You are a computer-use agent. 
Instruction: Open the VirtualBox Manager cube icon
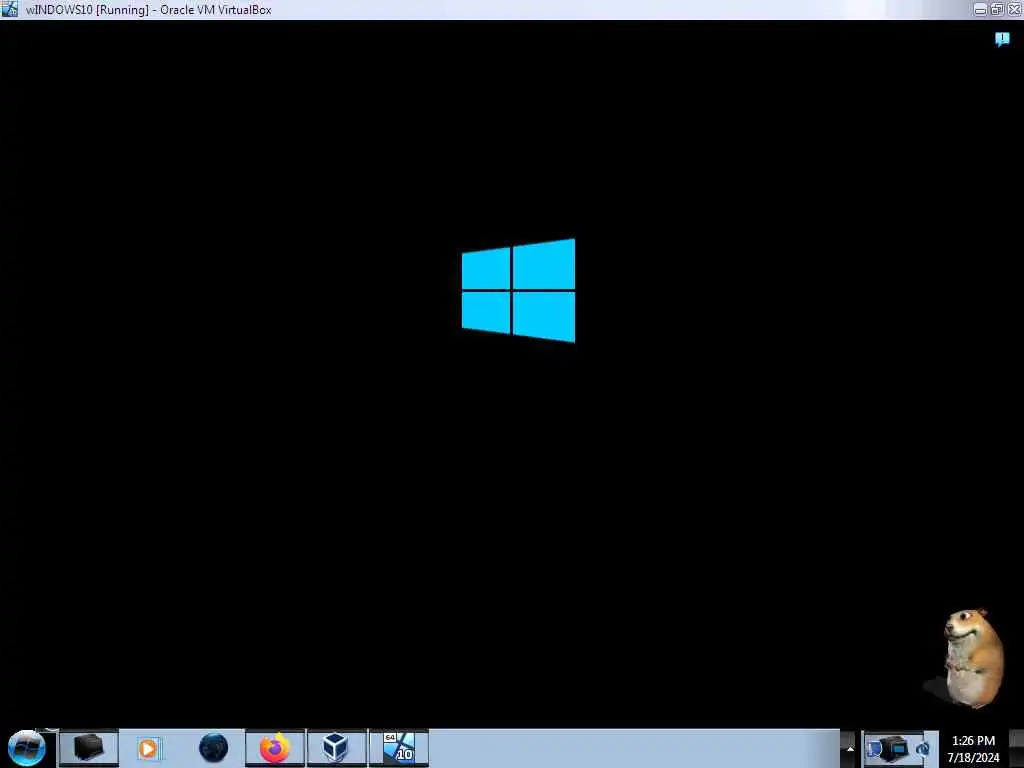coord(336,748)
